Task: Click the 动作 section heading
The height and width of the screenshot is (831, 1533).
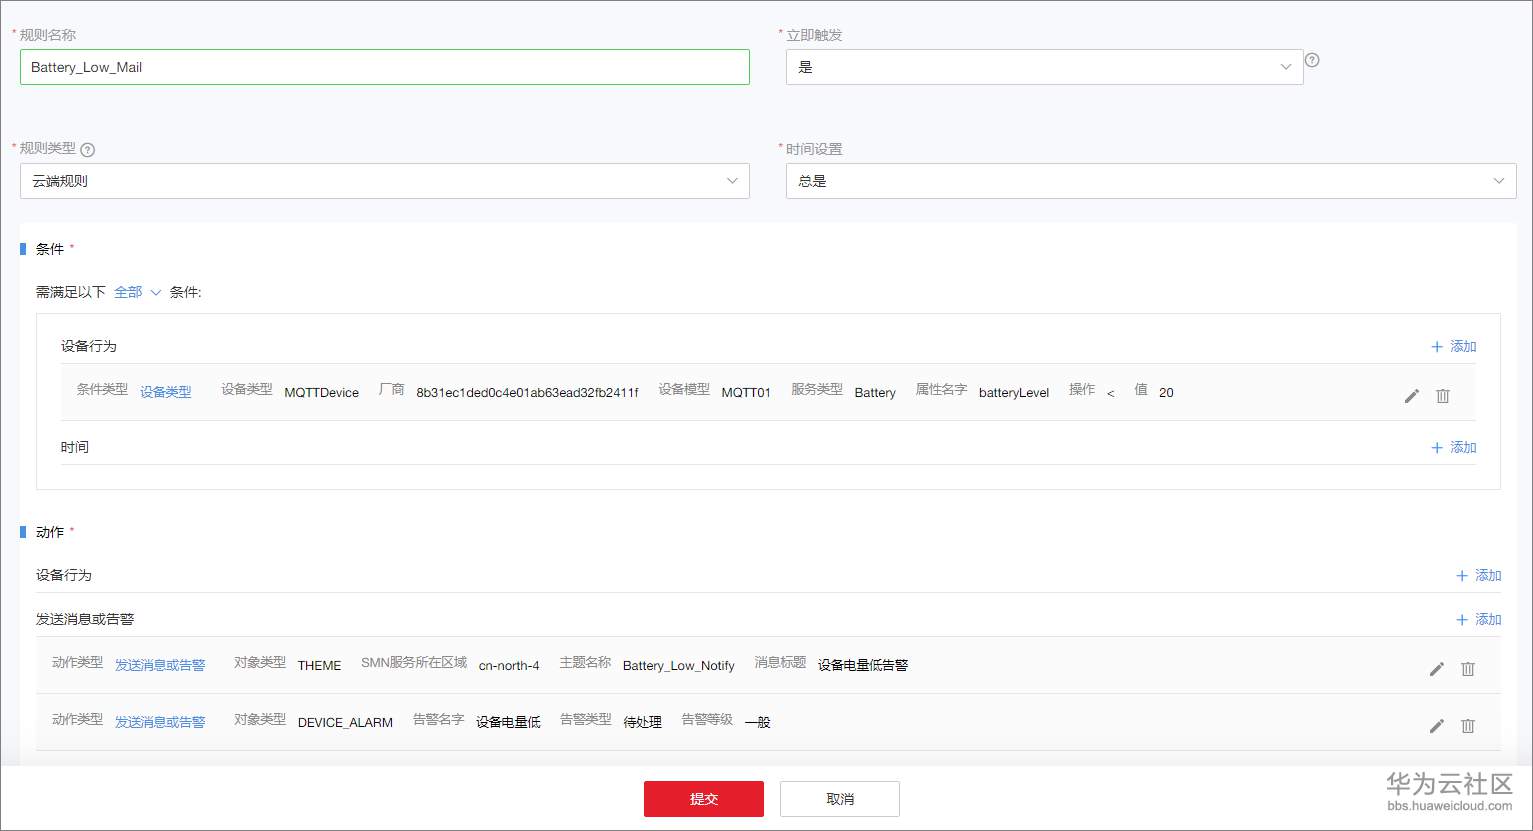Action: (x=50, y=532)
